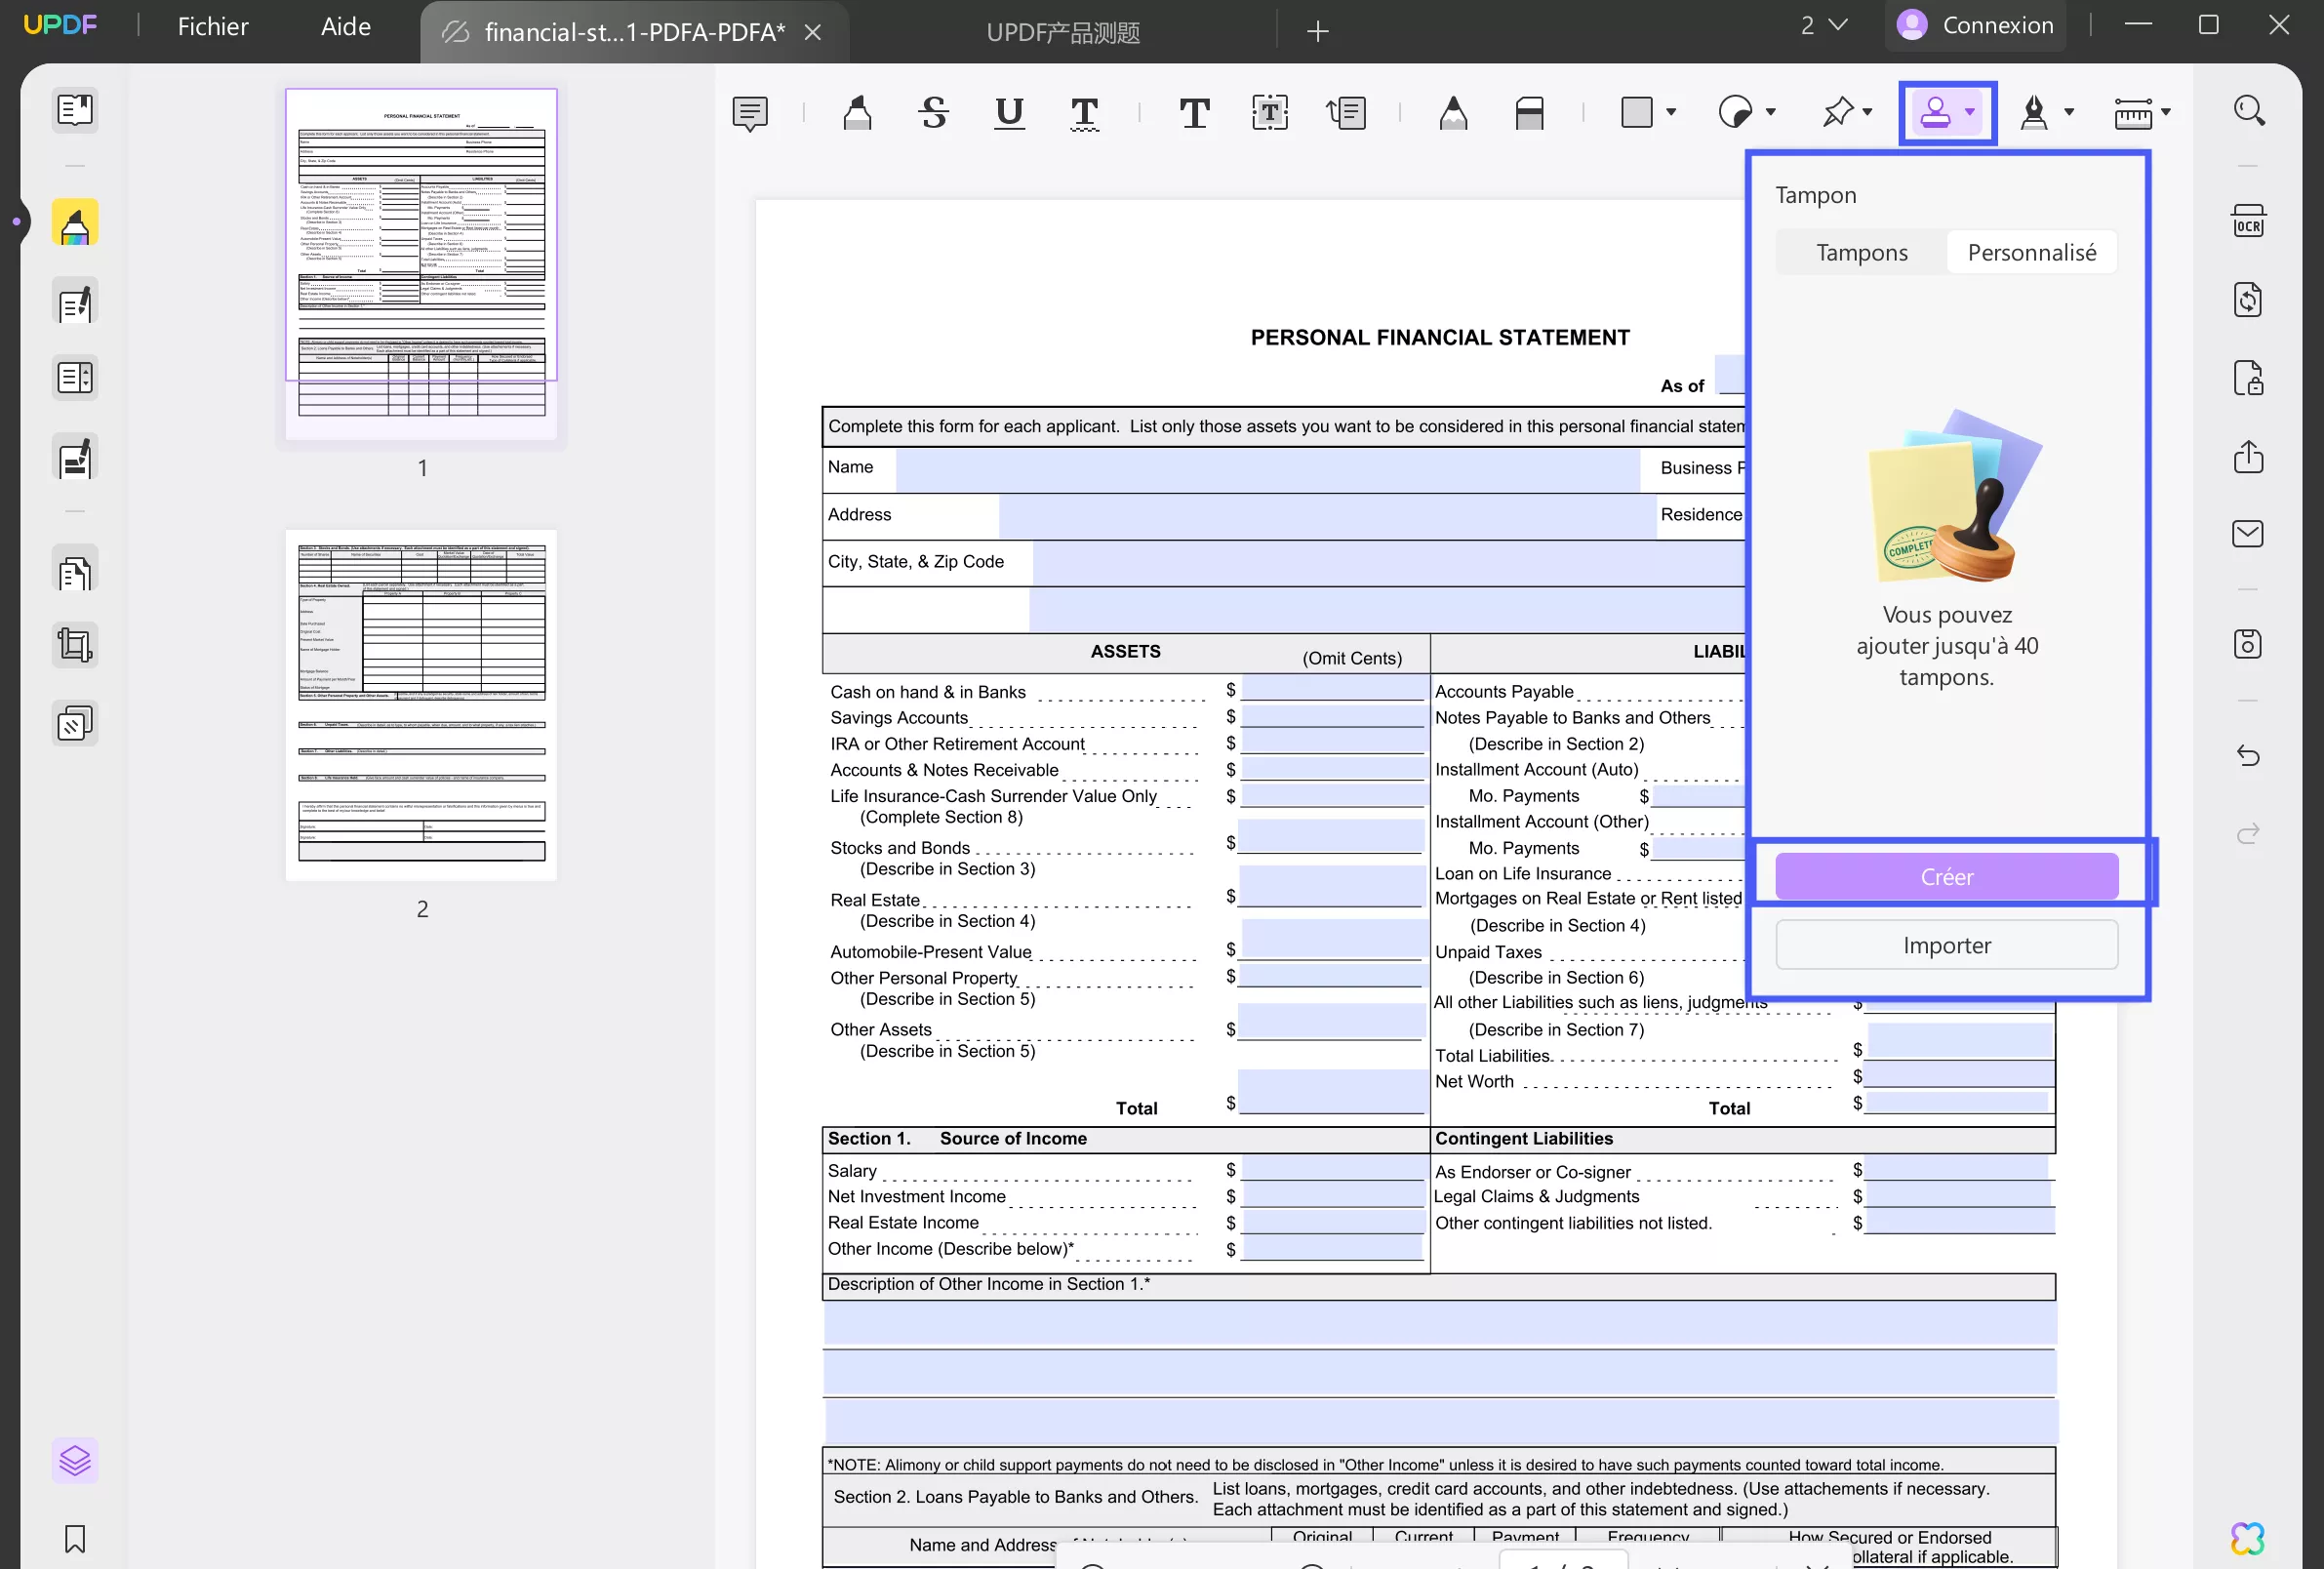Expand the stamp tool dropdown arrow
Screen dimensions: 2324x1569
[x=1969, y=112]
